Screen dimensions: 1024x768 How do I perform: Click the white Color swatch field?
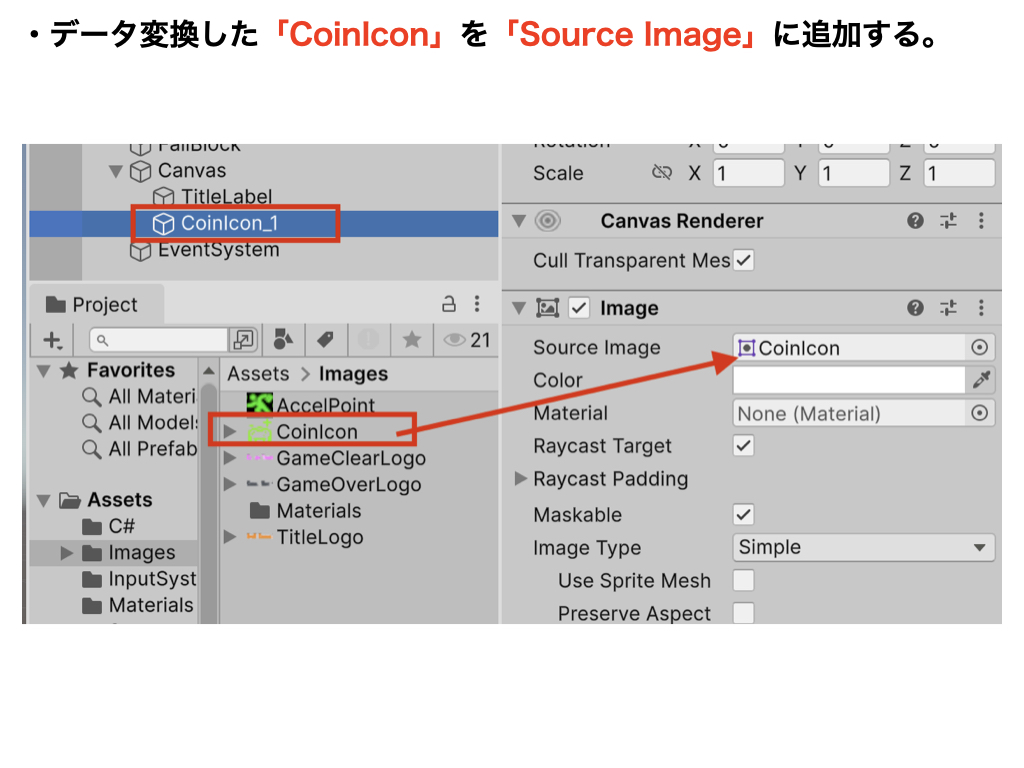click(848, 380)
